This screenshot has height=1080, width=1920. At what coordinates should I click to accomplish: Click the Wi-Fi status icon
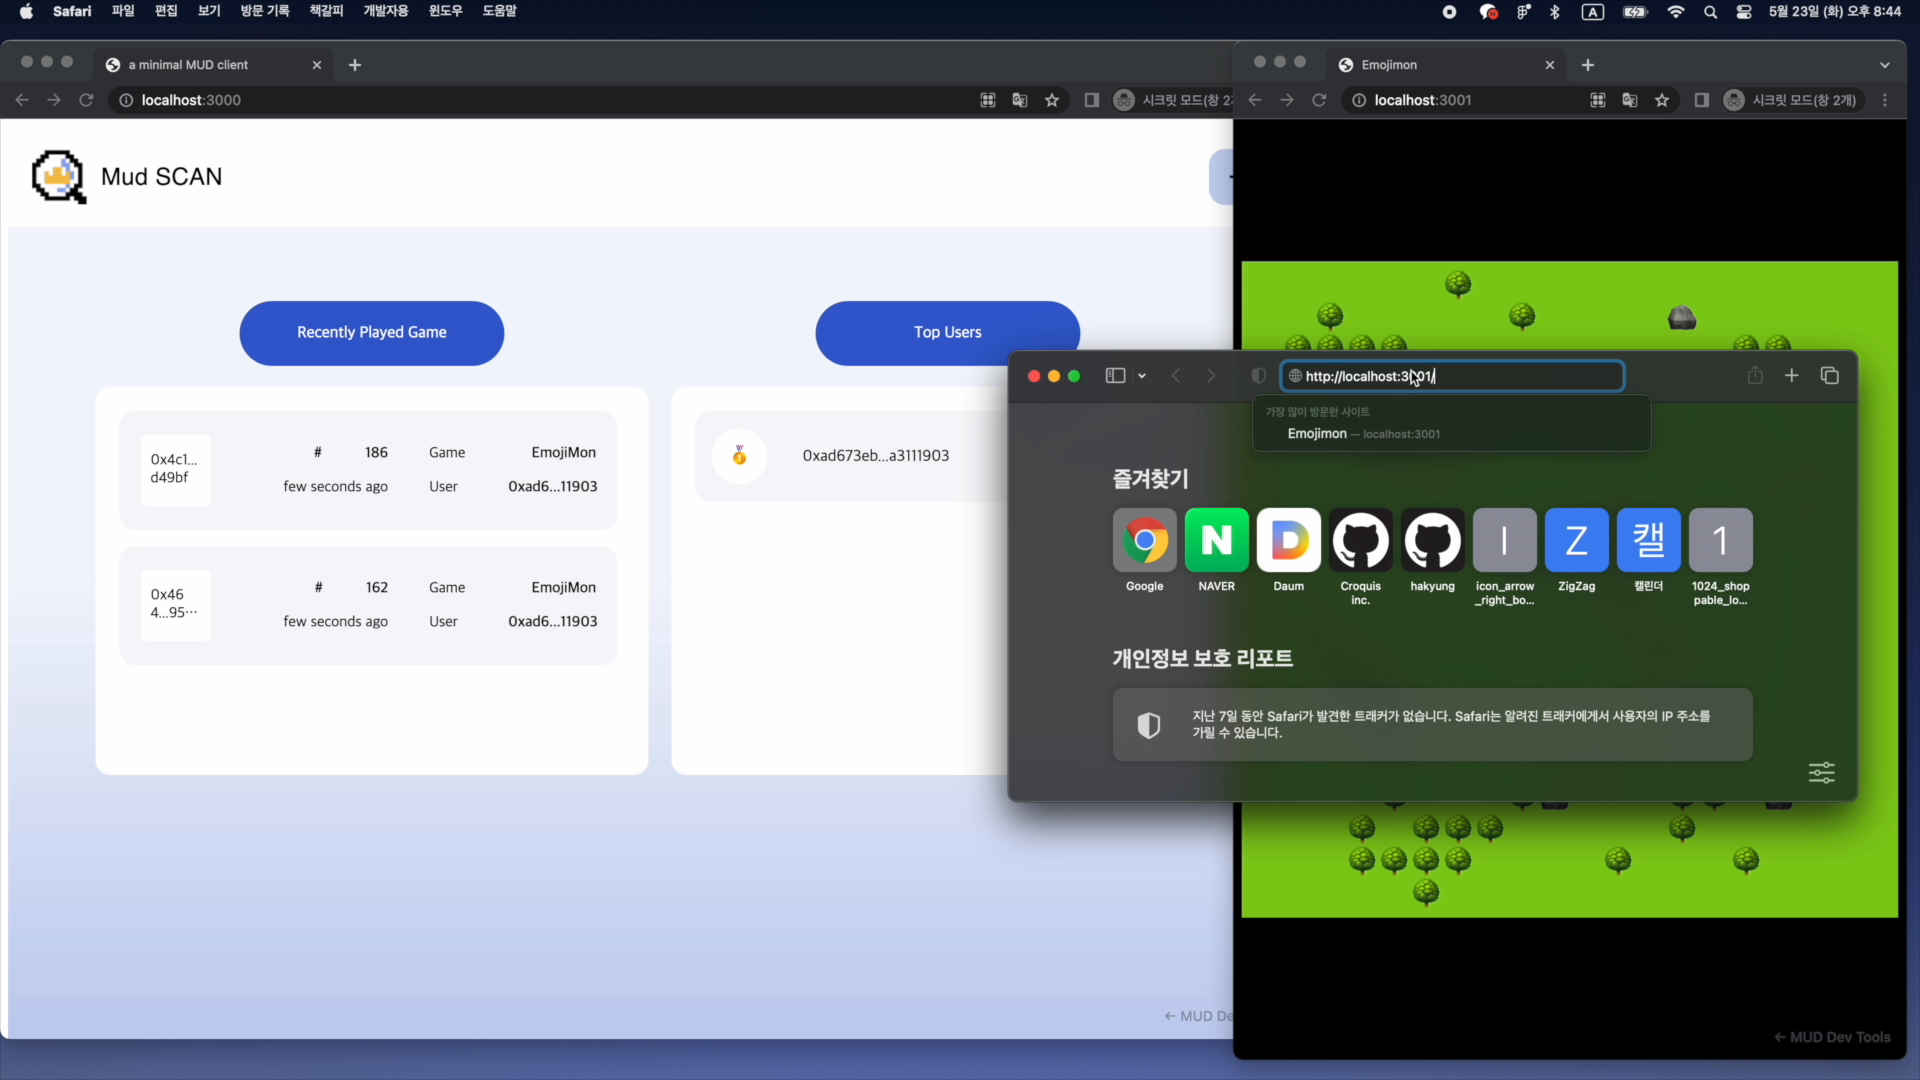pos(1676,12)
